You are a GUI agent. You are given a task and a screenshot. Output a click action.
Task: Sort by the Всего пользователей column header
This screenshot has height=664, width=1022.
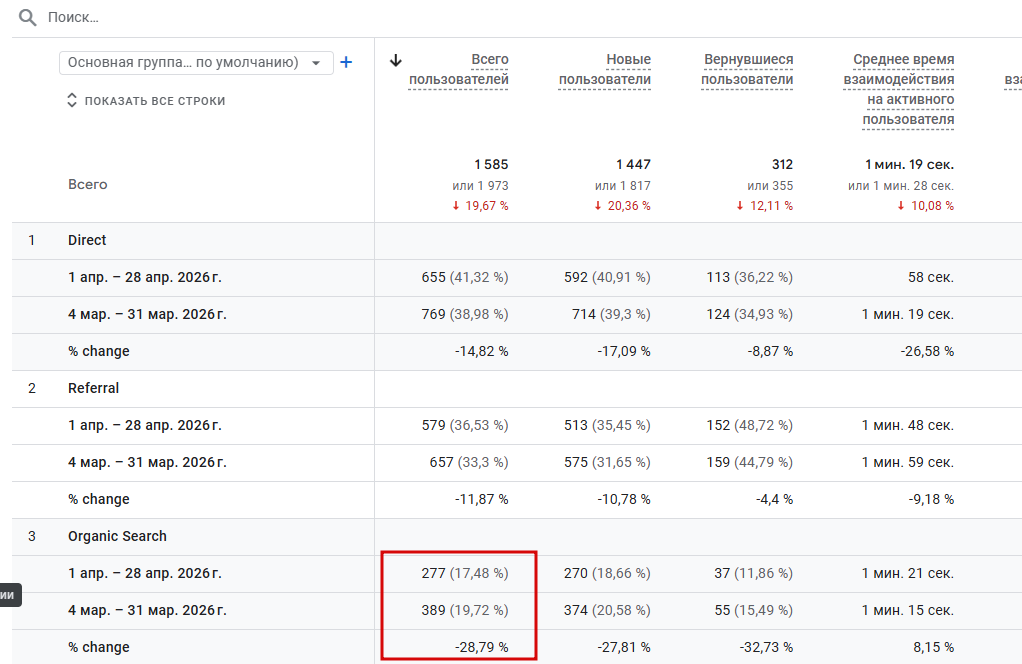(x=459, y=70)
